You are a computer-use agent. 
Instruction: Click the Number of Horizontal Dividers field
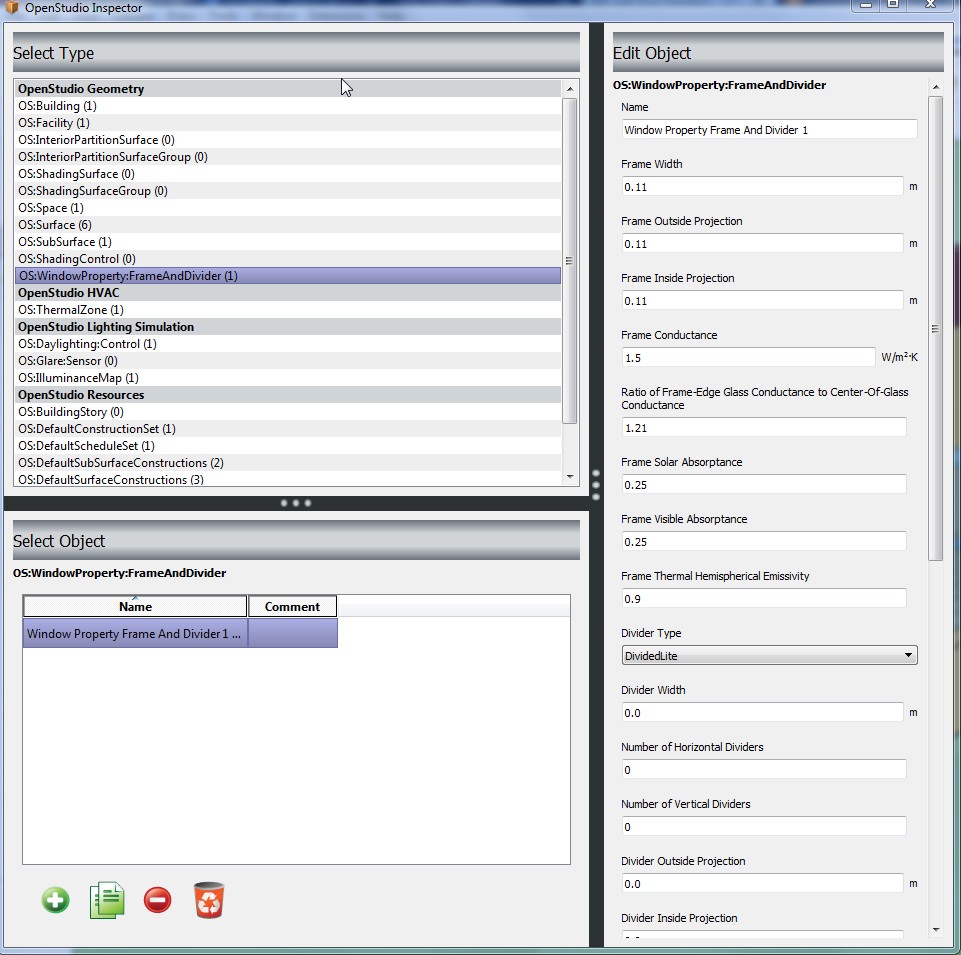coord(764,769)
